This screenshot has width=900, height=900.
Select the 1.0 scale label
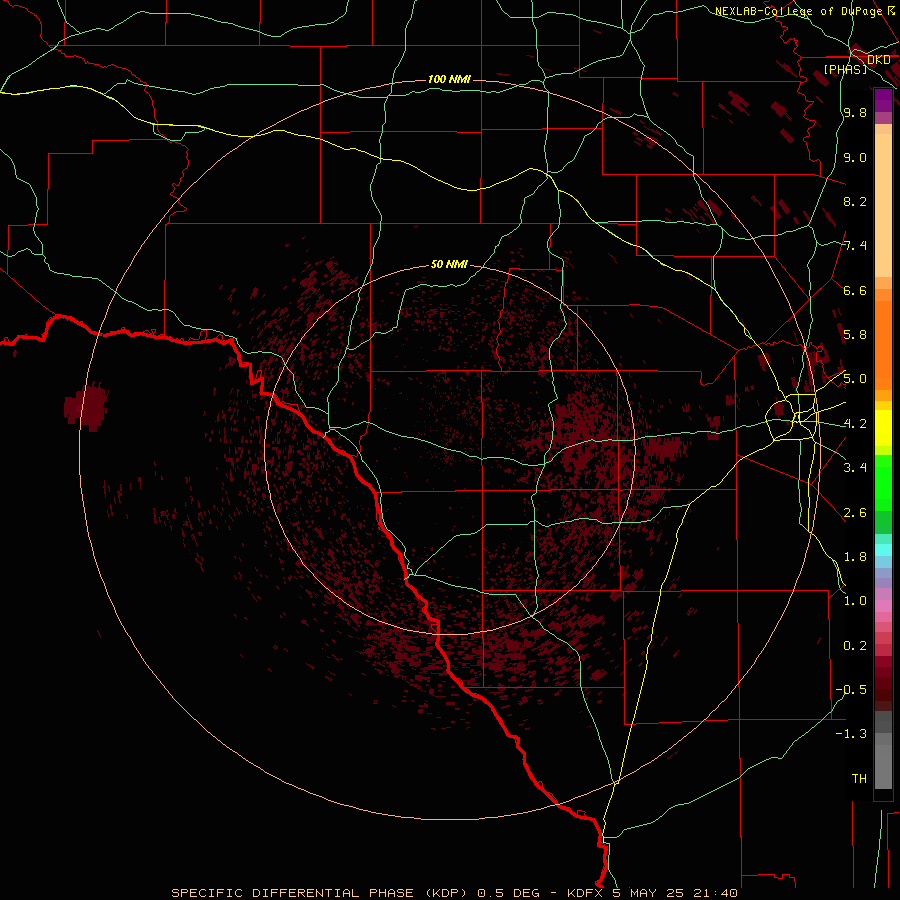click(855, 601)
